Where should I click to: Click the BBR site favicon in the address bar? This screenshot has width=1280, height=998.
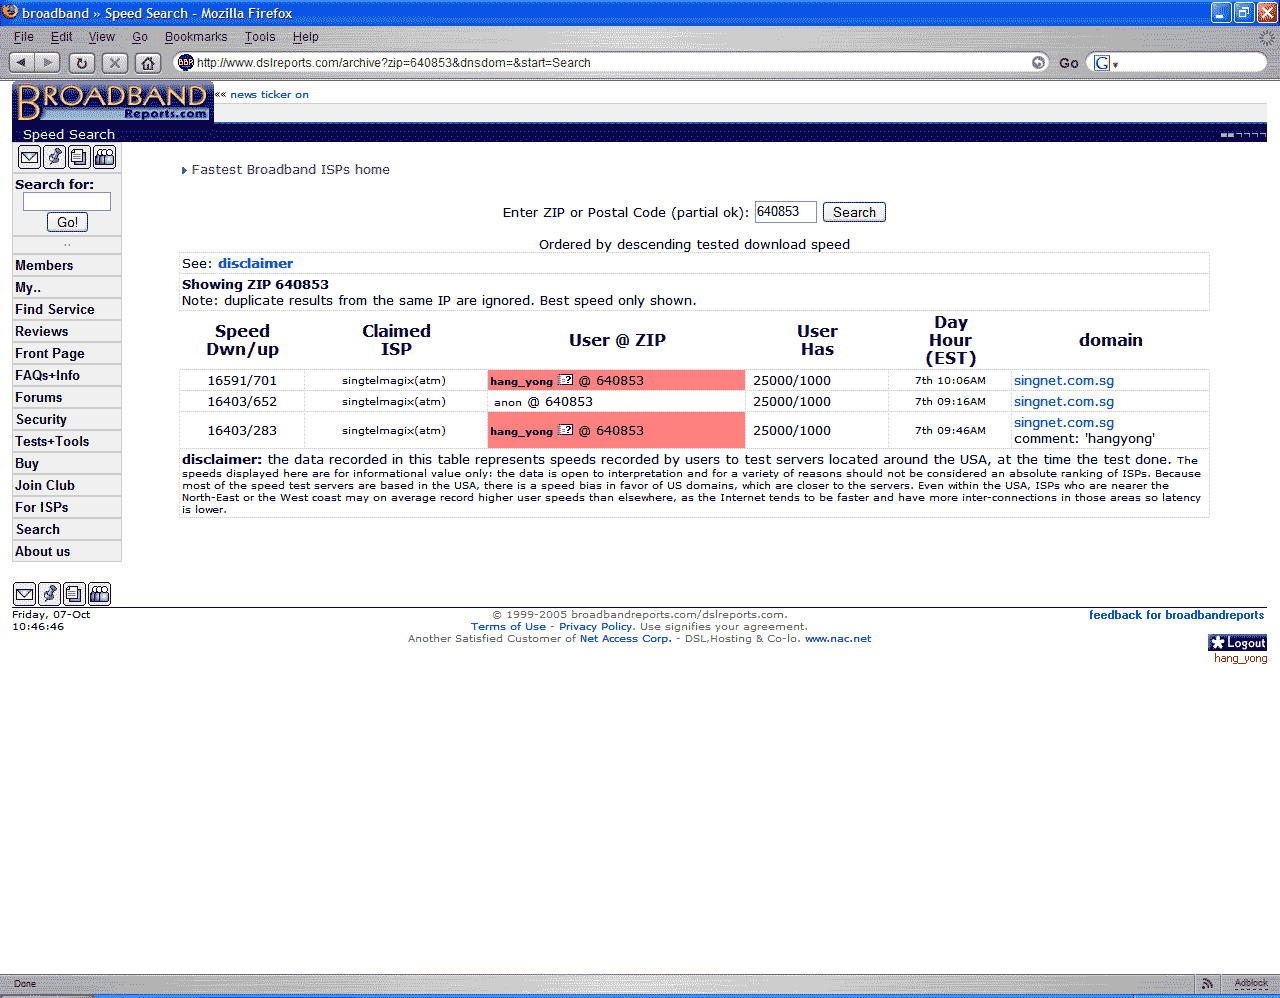185,62
